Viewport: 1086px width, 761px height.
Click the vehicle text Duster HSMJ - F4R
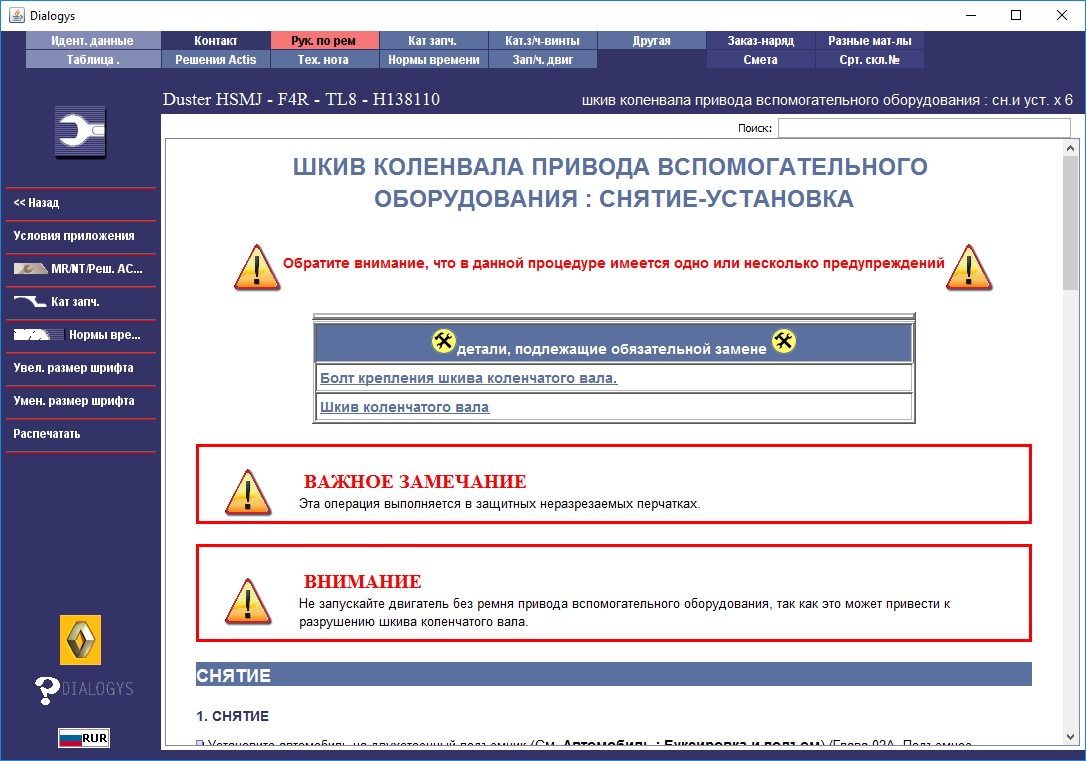(301, 99)
